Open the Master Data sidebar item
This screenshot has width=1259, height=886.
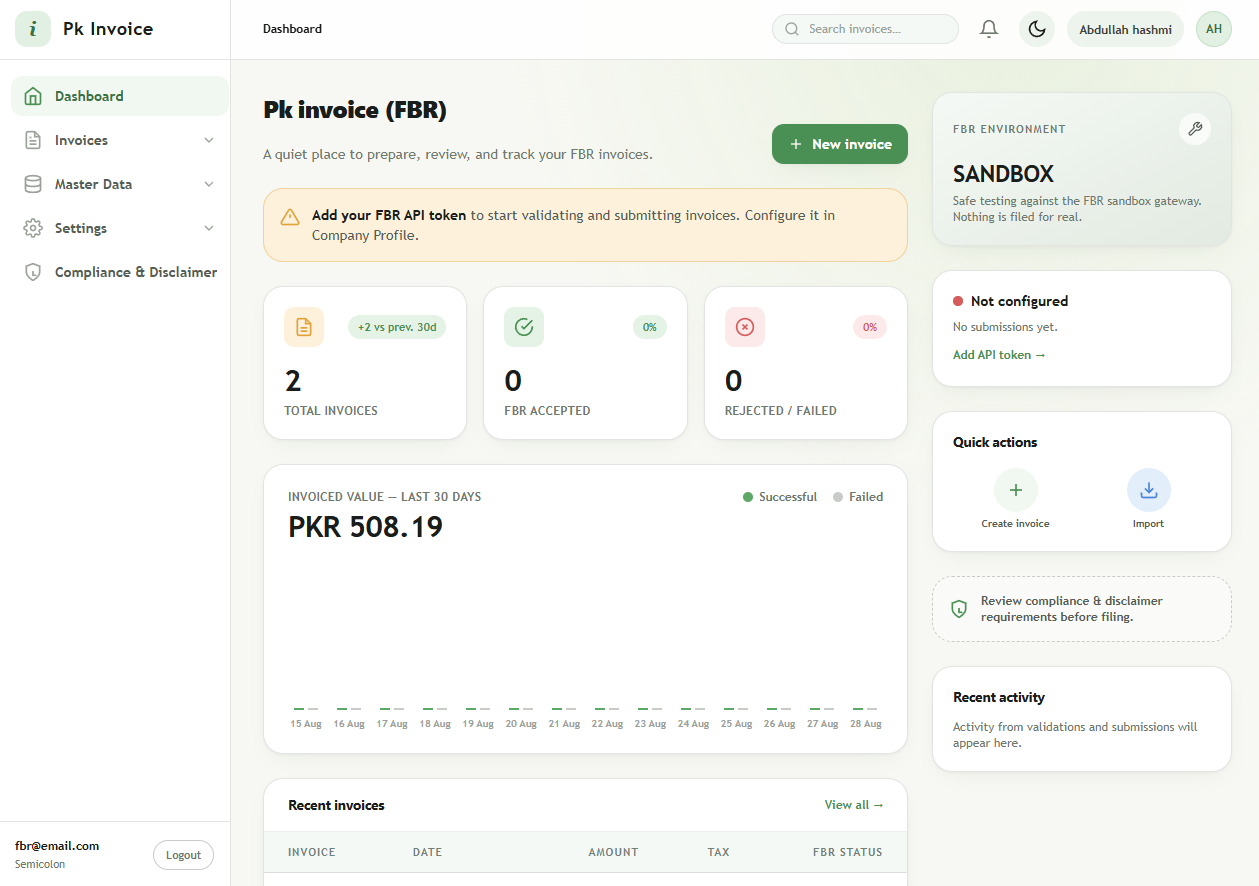coord(120,184)
